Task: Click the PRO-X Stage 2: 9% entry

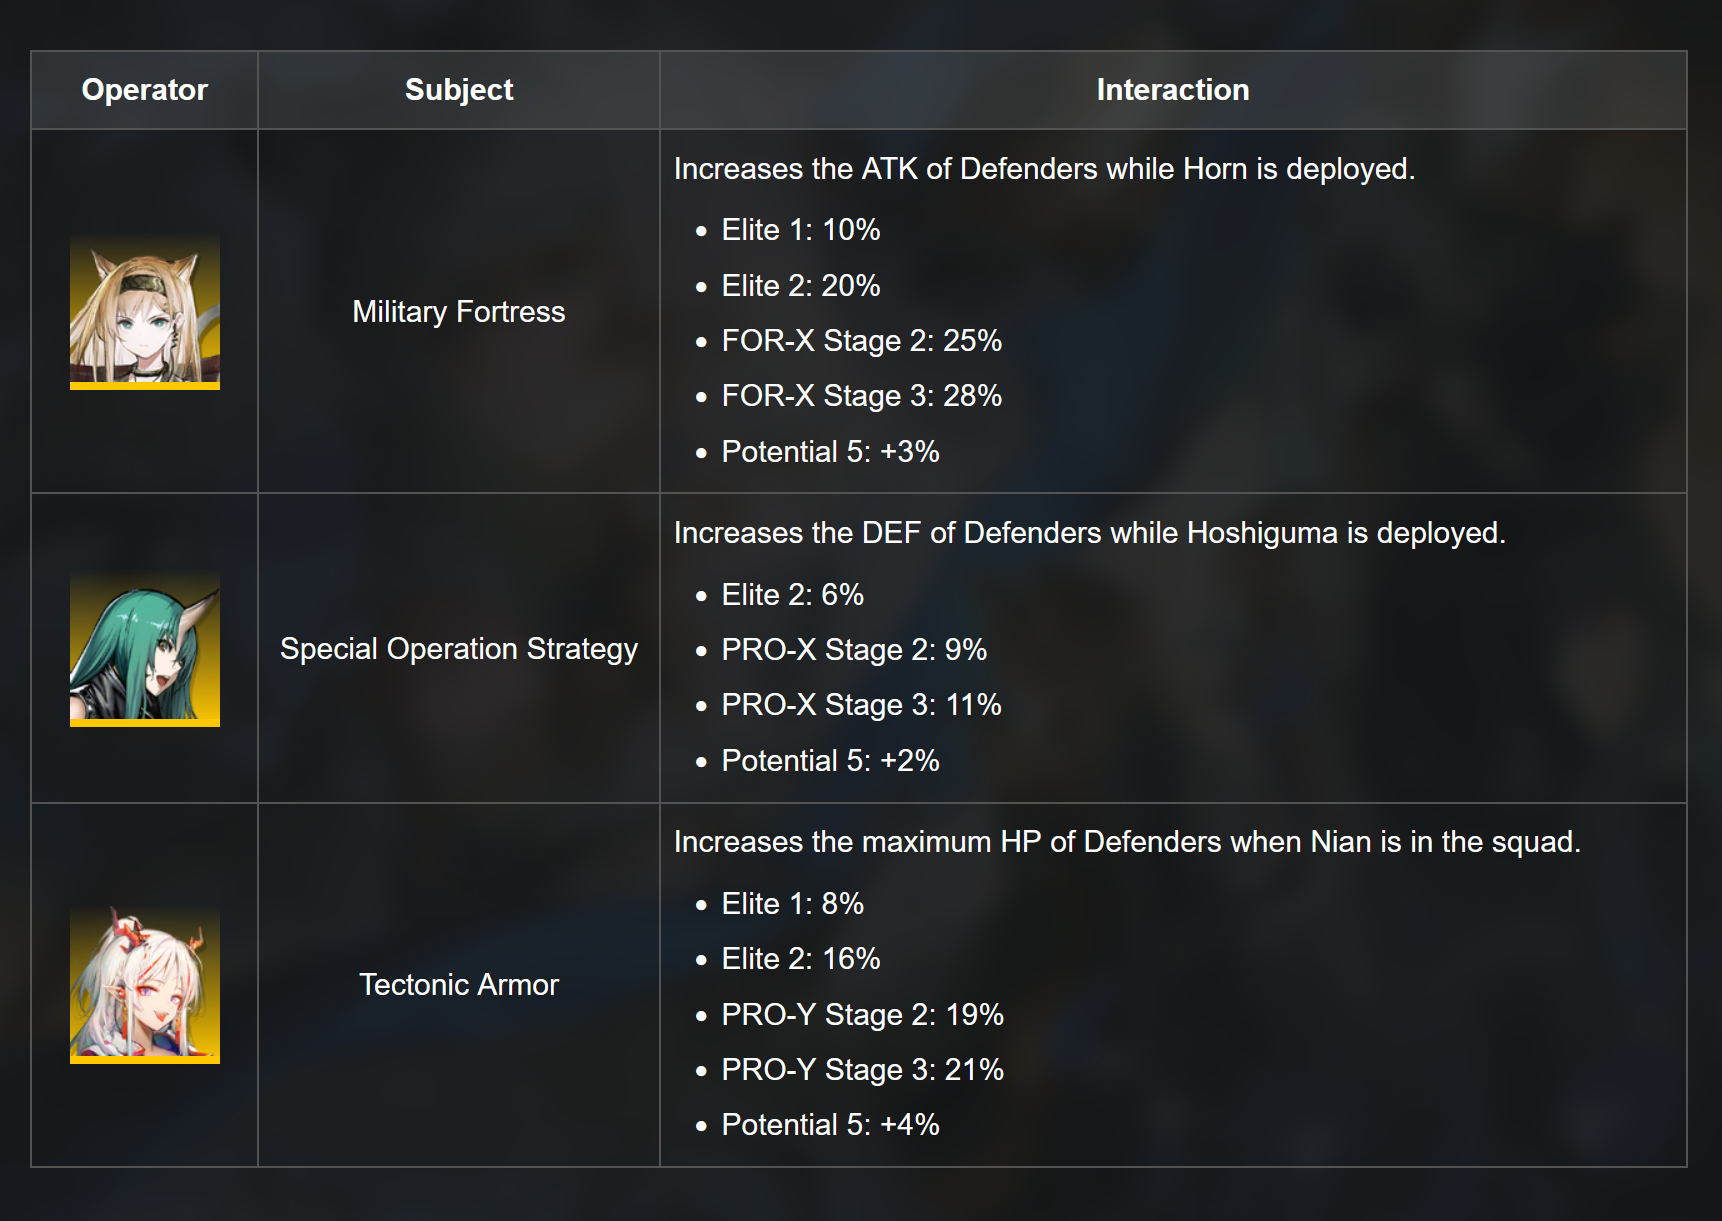Action: (x=854, y=650)
